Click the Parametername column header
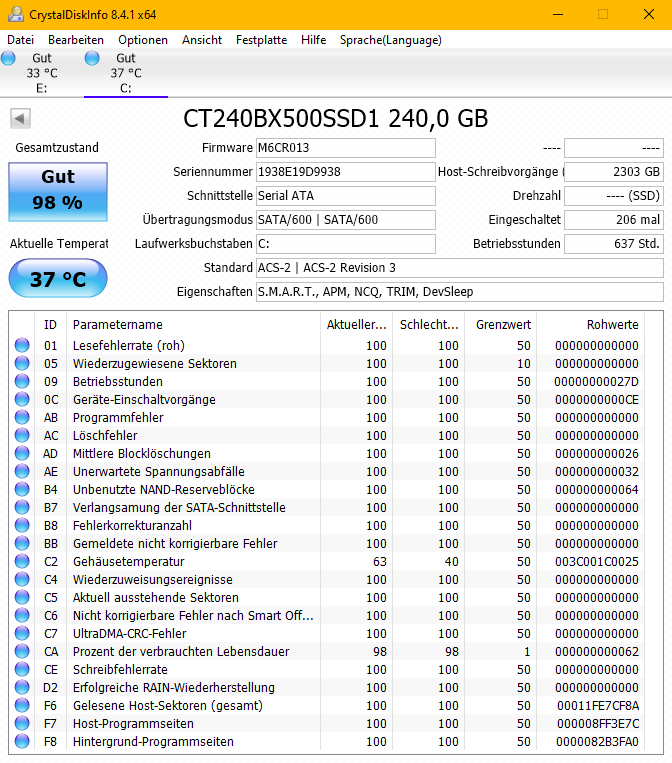672x763 pixels. click(x=193, y=325)
